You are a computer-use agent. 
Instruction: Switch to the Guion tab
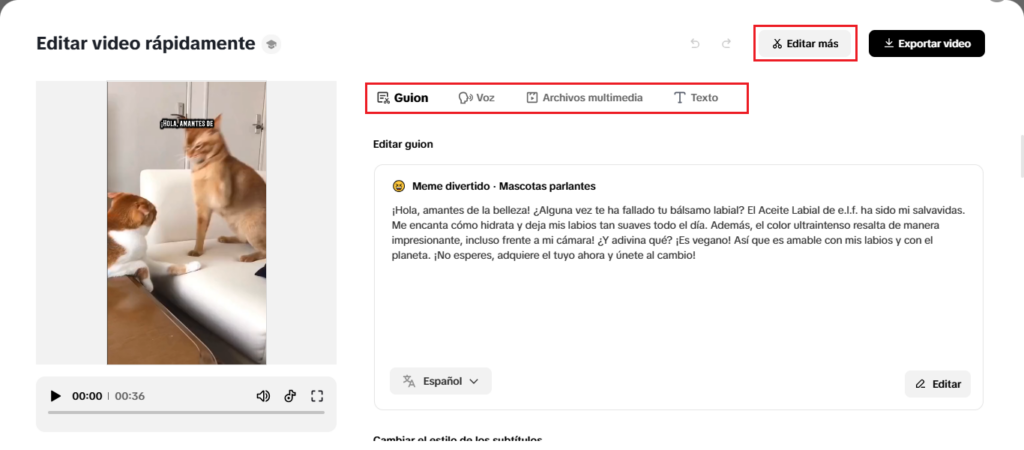[402, 98]
